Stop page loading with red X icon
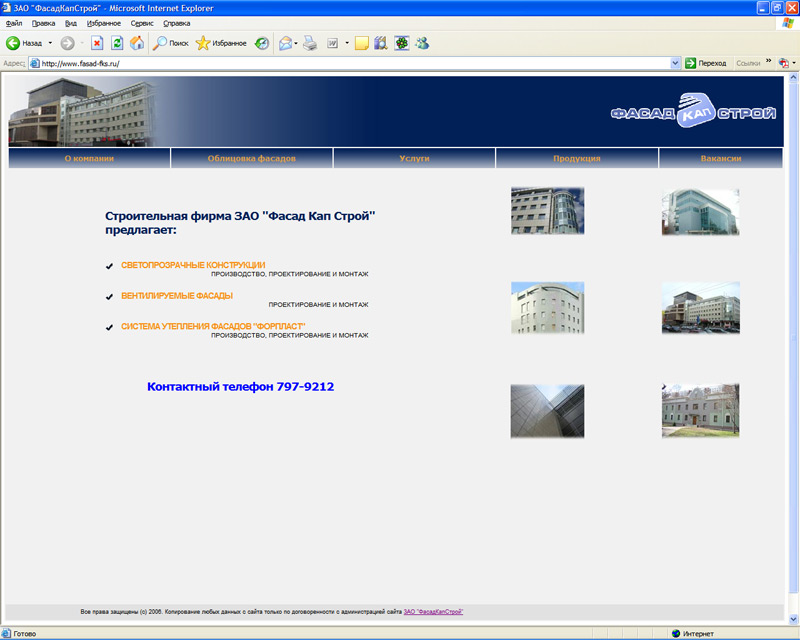This screenshot has height=640, width=800. pos(97,43)
